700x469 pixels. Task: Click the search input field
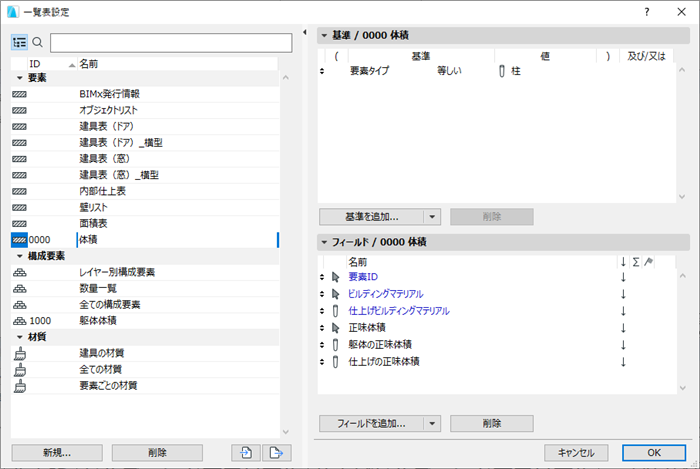(x=171, y=43)
